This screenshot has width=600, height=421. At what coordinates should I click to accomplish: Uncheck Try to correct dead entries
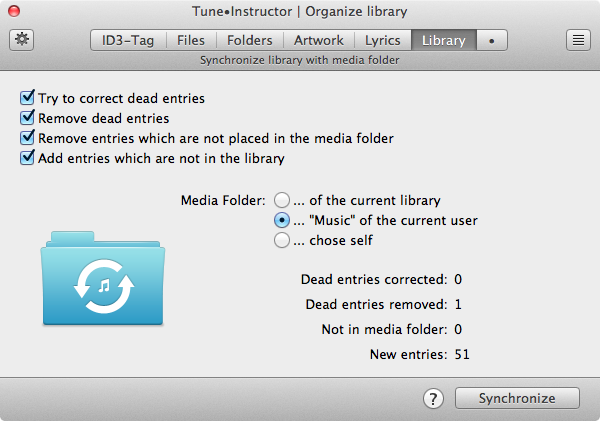tap(27, 98)
